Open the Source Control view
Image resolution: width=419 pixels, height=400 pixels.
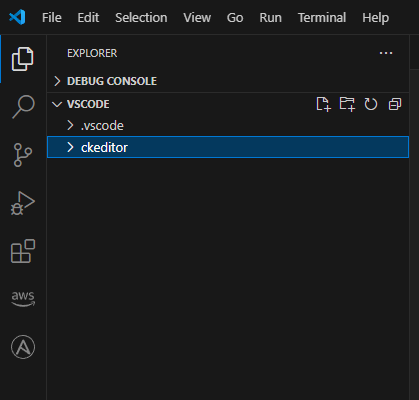23,155
